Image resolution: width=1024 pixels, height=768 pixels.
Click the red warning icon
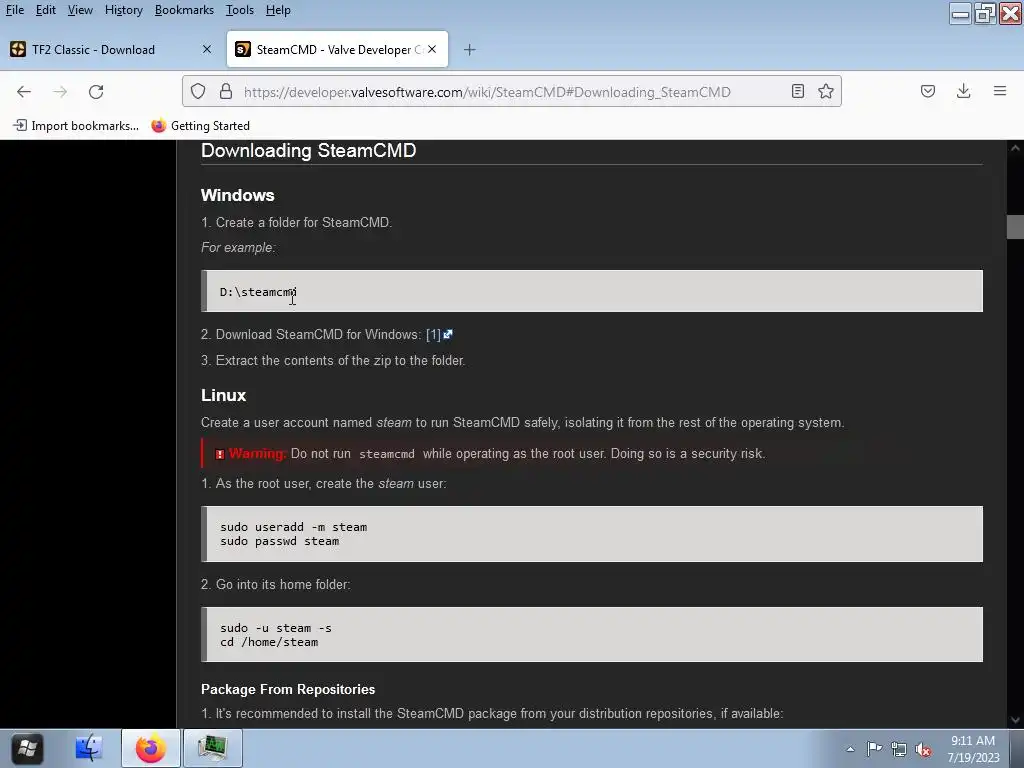pos(220,454)
